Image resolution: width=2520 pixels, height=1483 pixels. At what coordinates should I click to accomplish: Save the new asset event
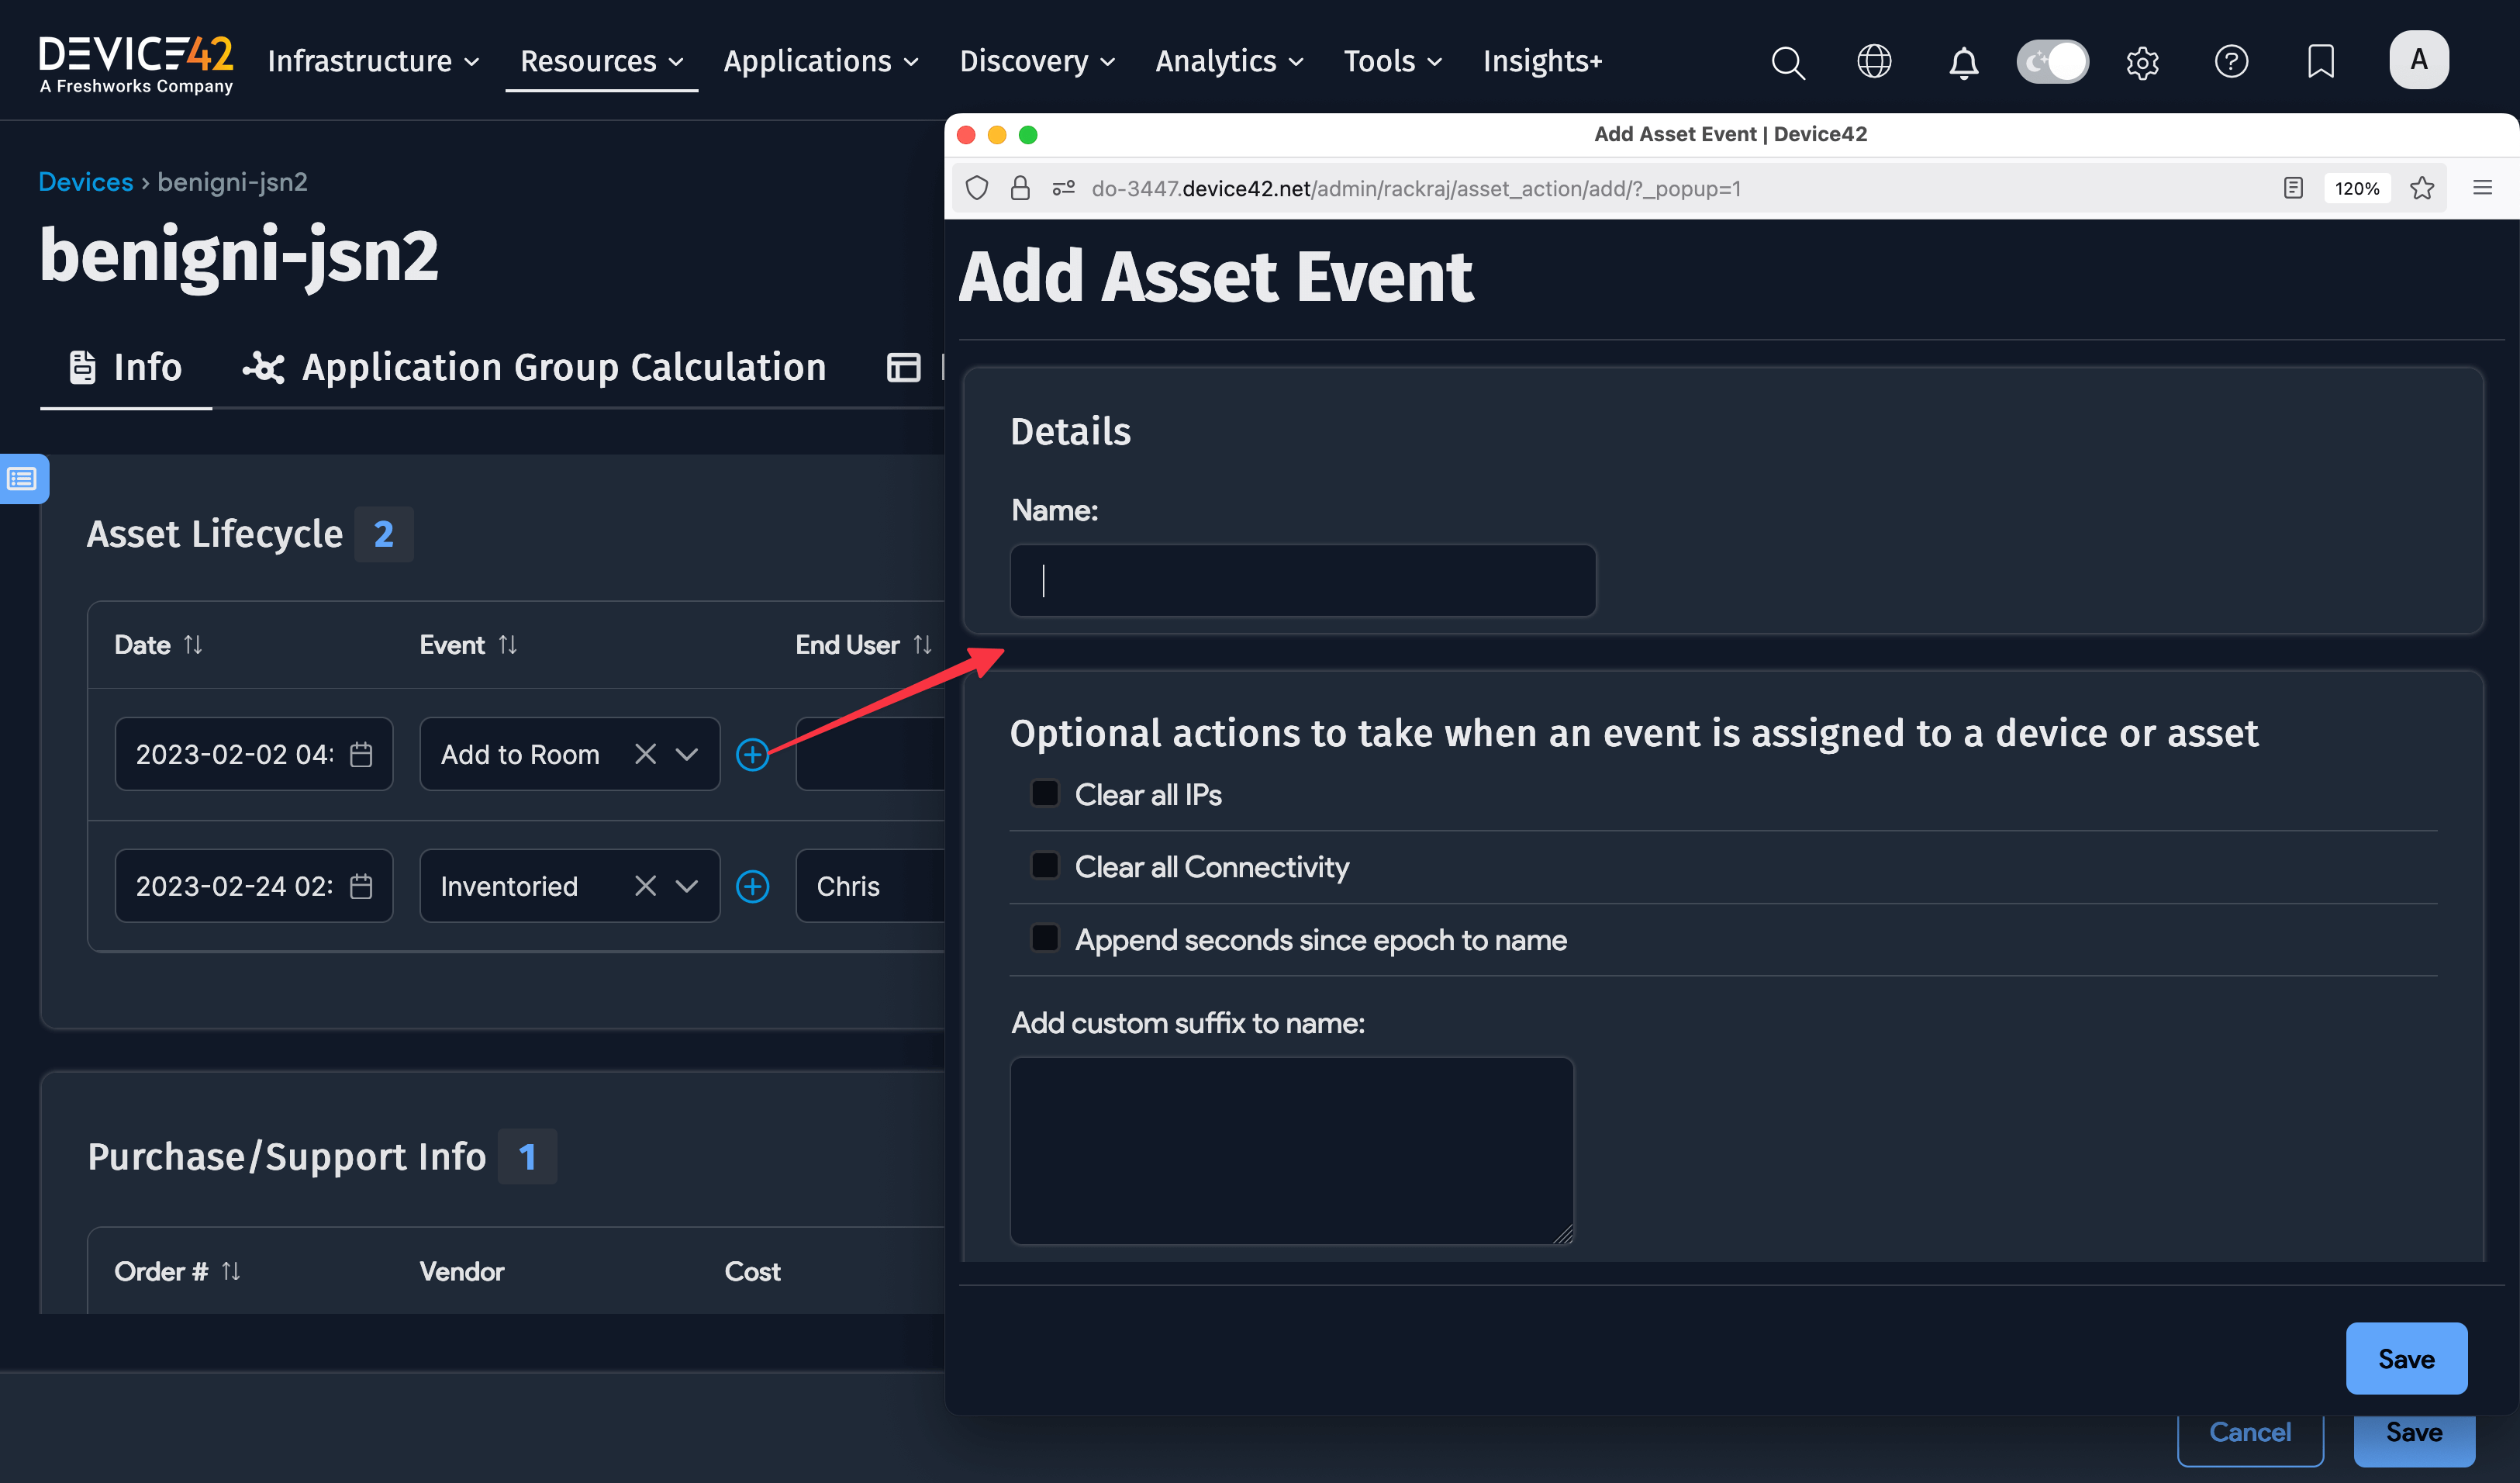click(2406, 1359)
